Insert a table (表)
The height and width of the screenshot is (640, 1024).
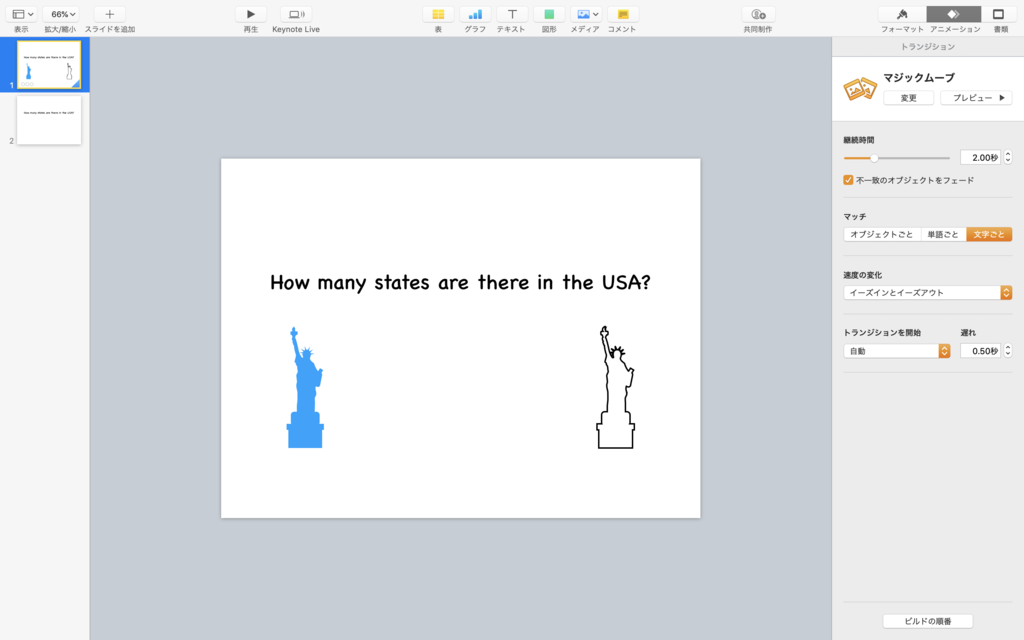(438, 14)
